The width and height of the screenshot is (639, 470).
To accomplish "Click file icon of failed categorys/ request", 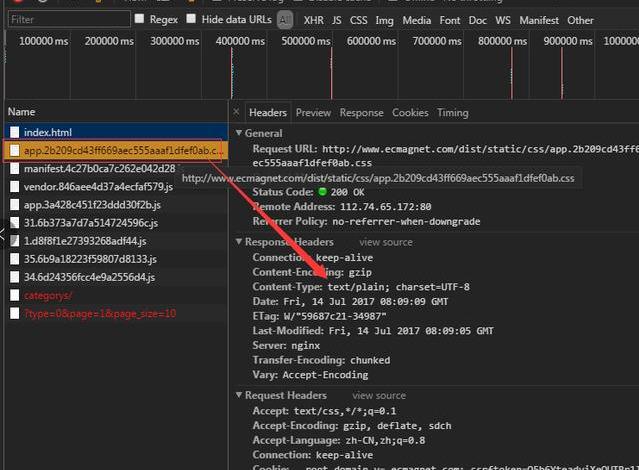I will coord(14,296).
